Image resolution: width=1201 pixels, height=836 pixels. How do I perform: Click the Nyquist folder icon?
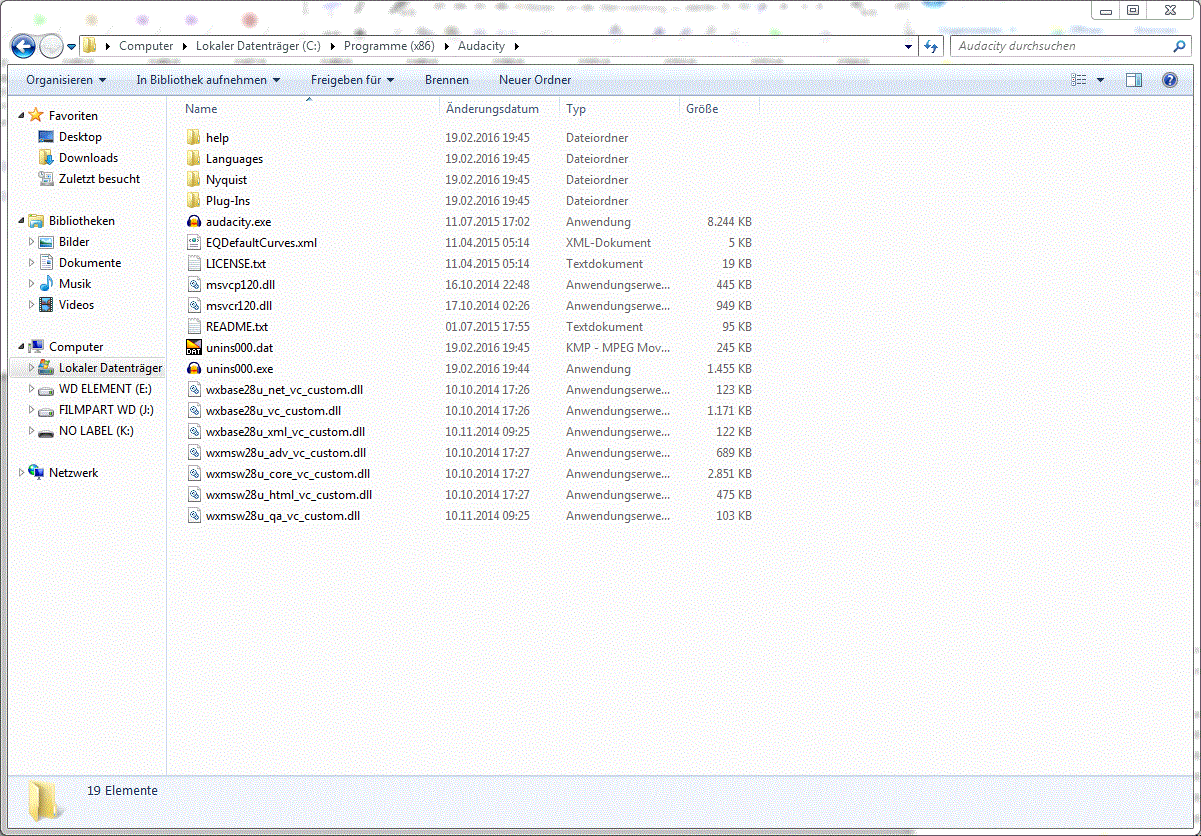pyautogui.click(x=194, y=180)
